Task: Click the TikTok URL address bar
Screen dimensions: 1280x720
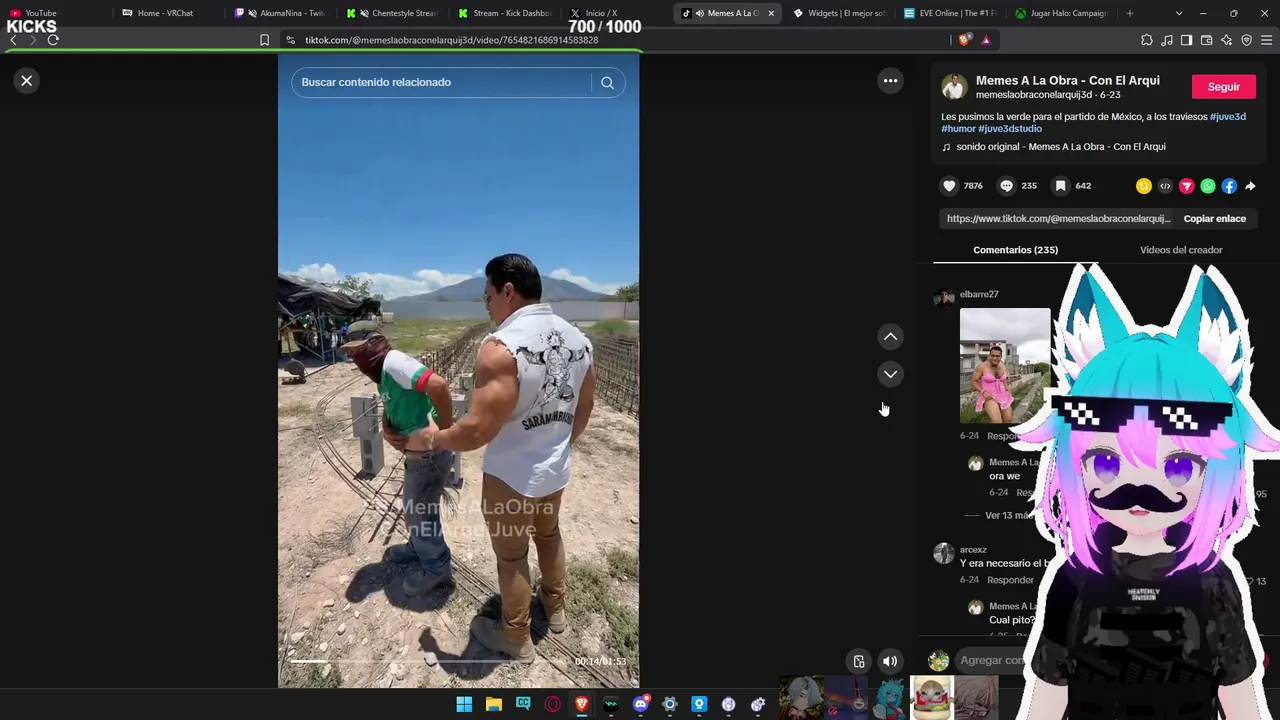Action: (x=451, y=40)
